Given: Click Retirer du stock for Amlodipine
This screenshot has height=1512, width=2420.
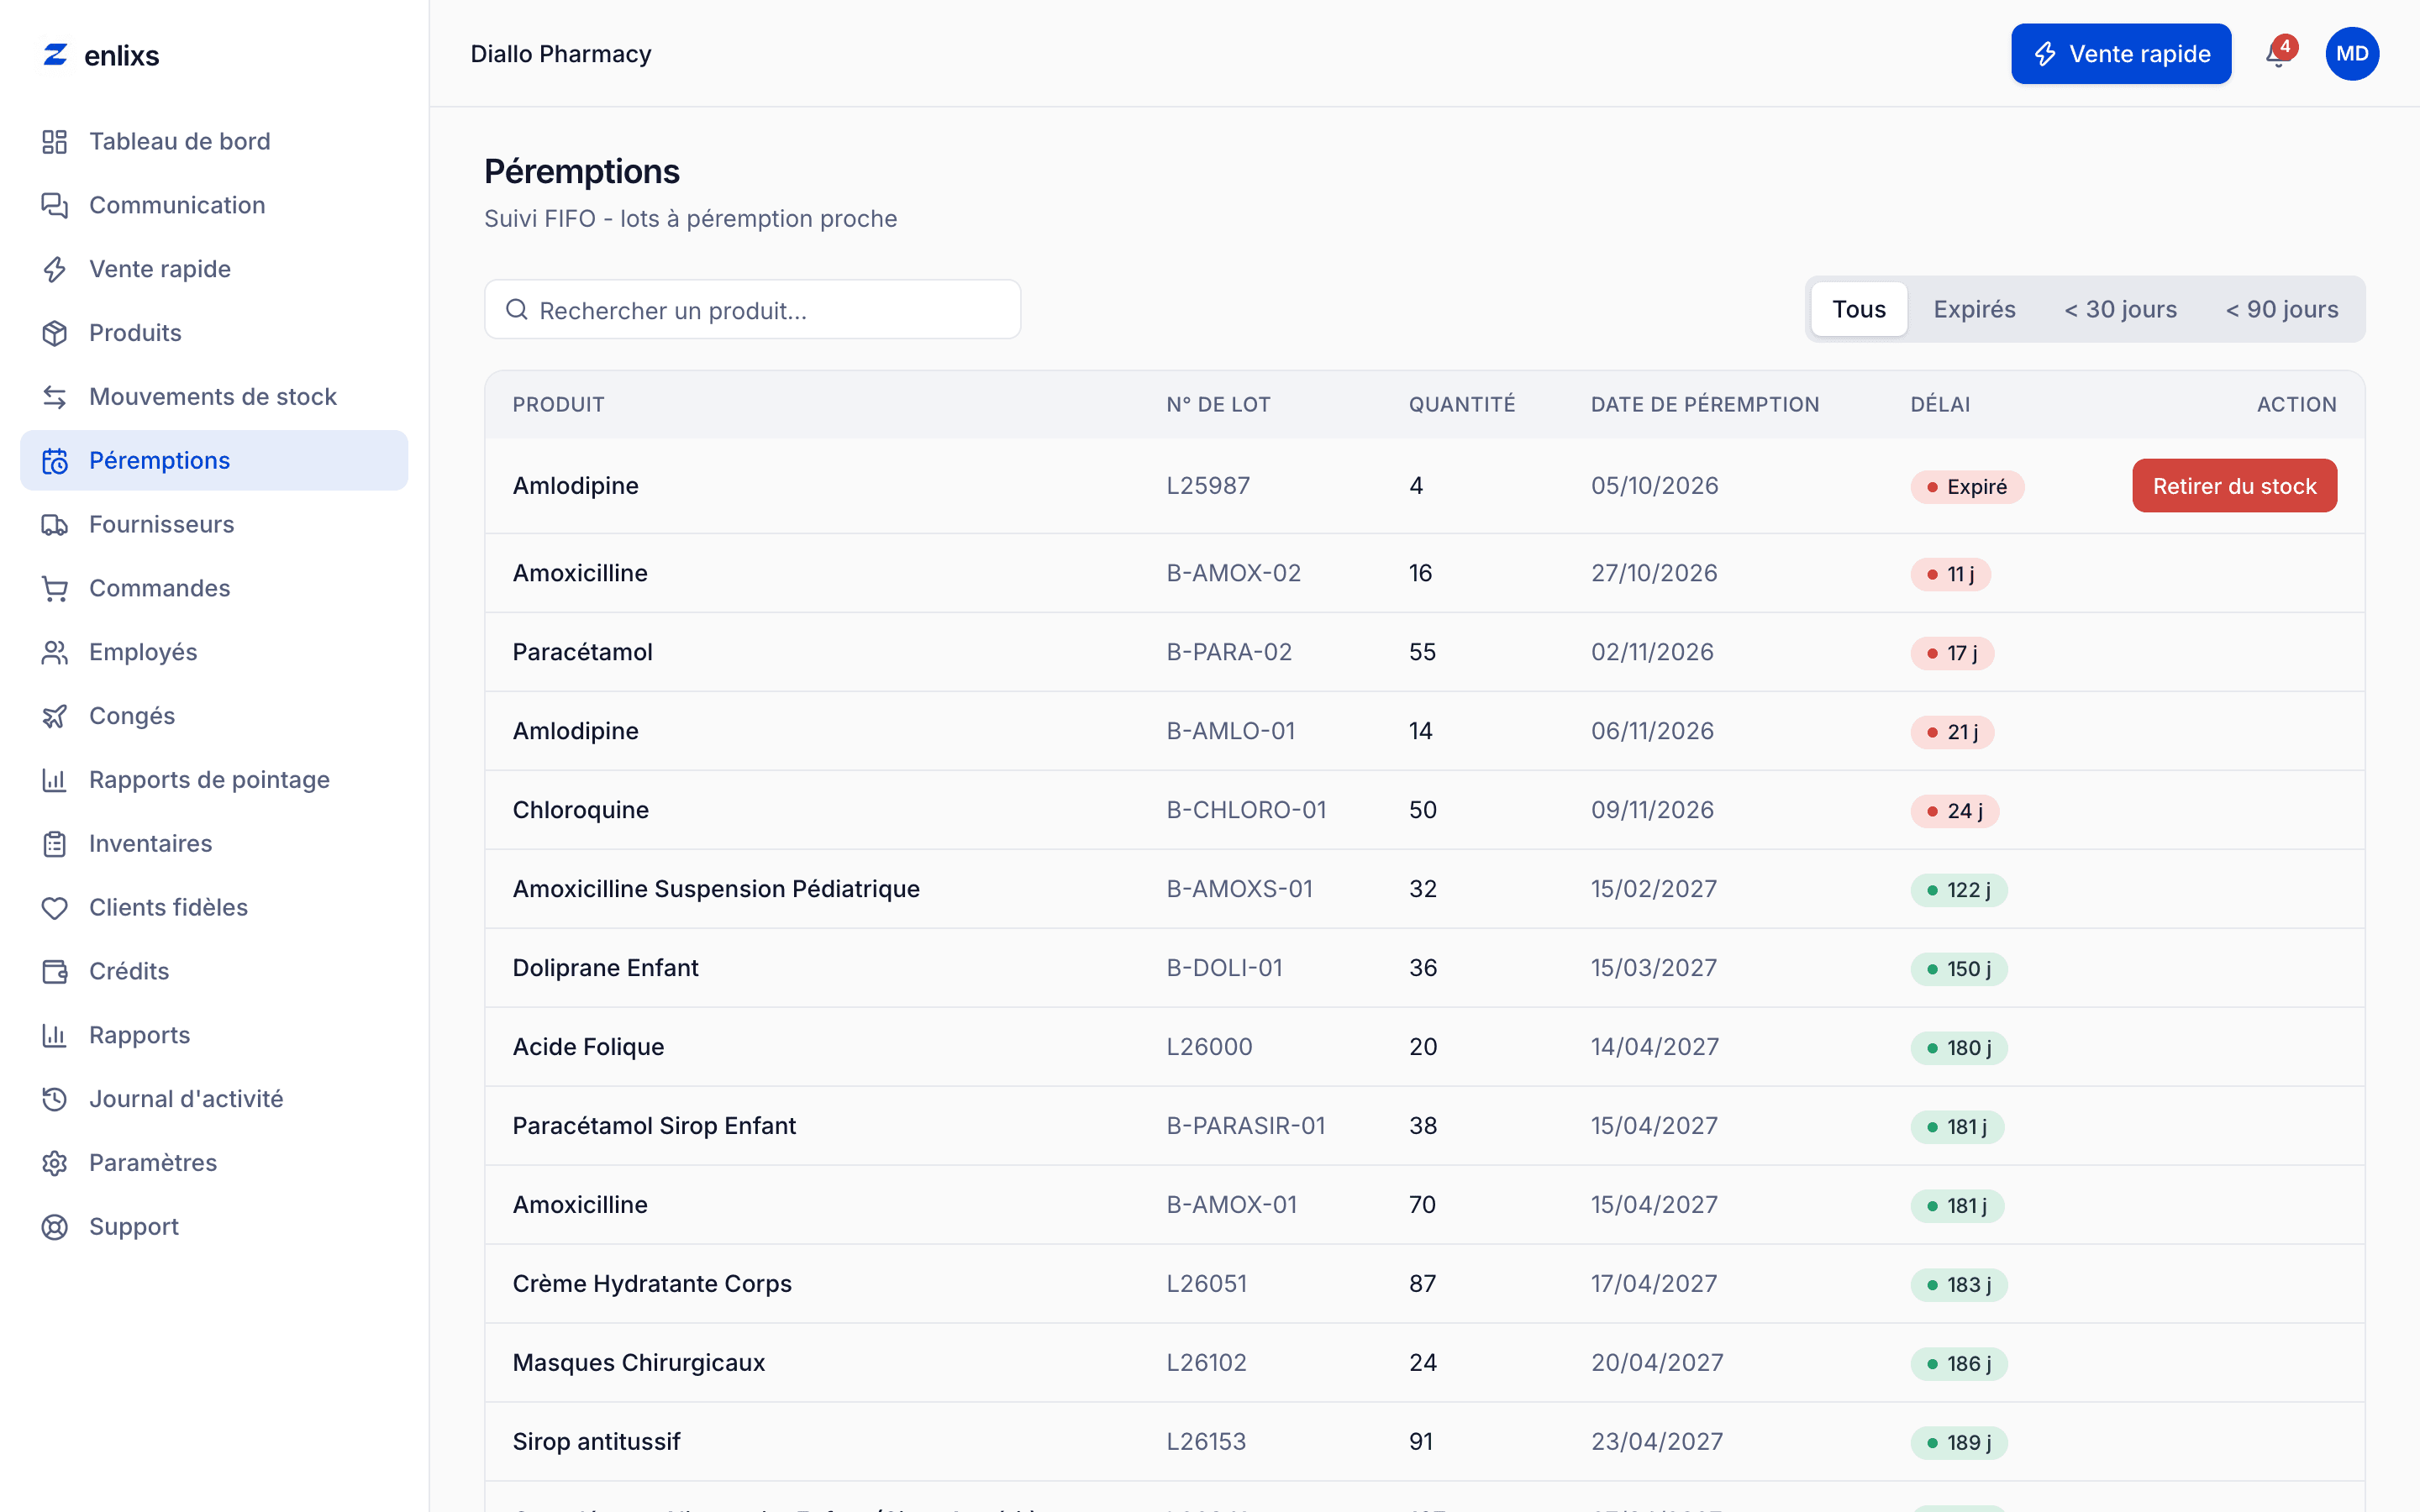Looking at the screenshot, I should click(2234, 486).
